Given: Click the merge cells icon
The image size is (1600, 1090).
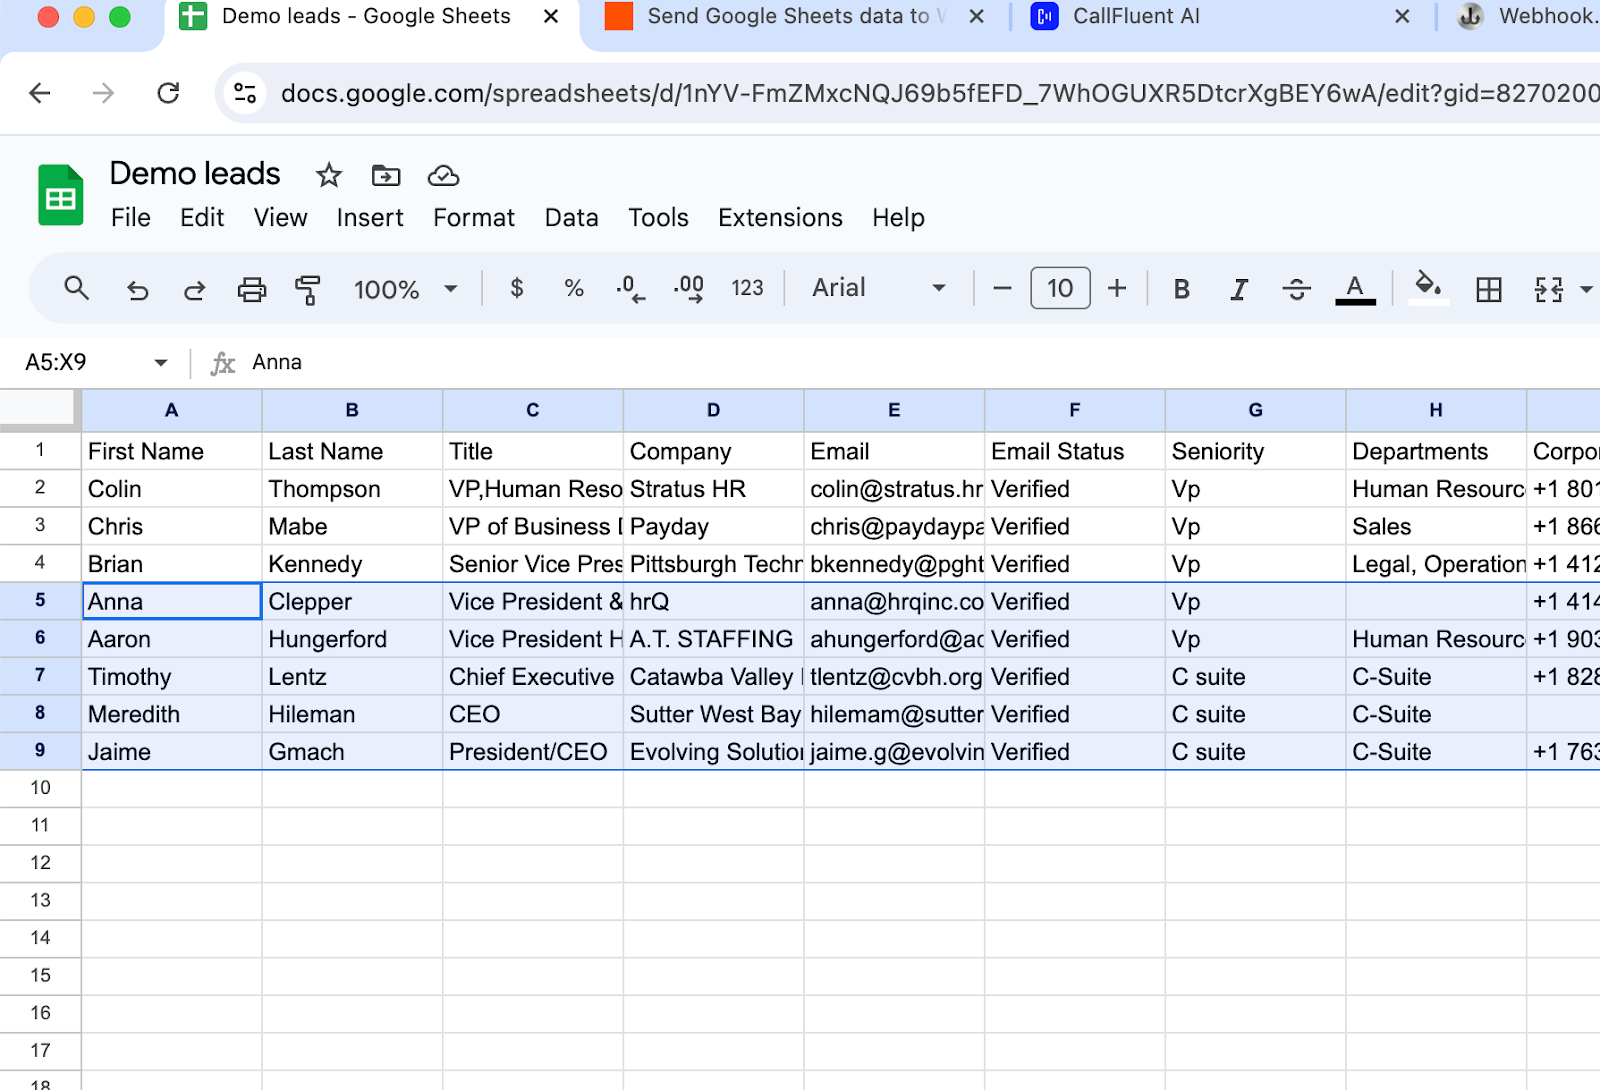Looking at the screenshot, I should tap(1548, 289).
